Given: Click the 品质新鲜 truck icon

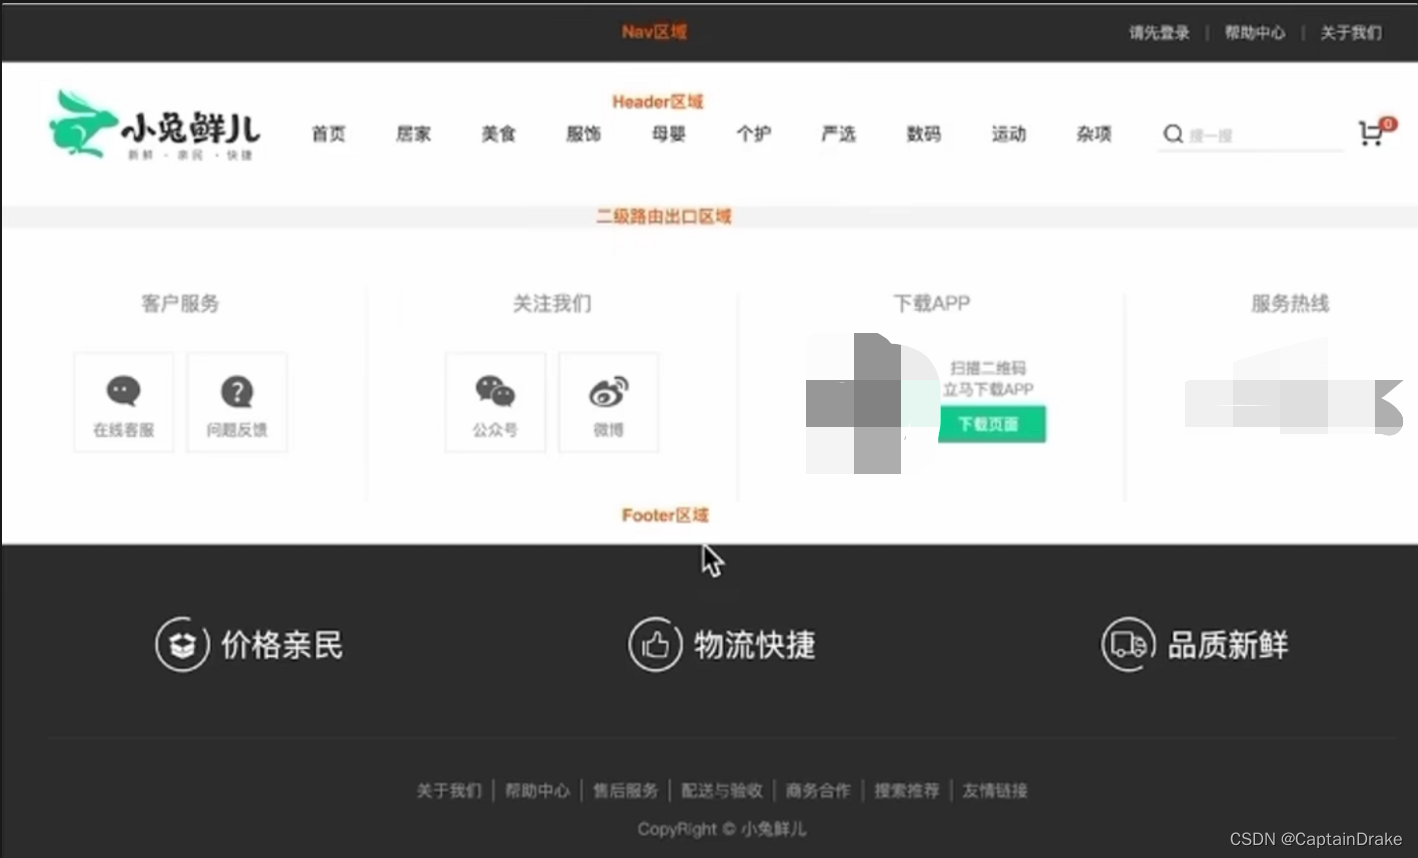Looking at the screenshot, I should [1128, 645].
